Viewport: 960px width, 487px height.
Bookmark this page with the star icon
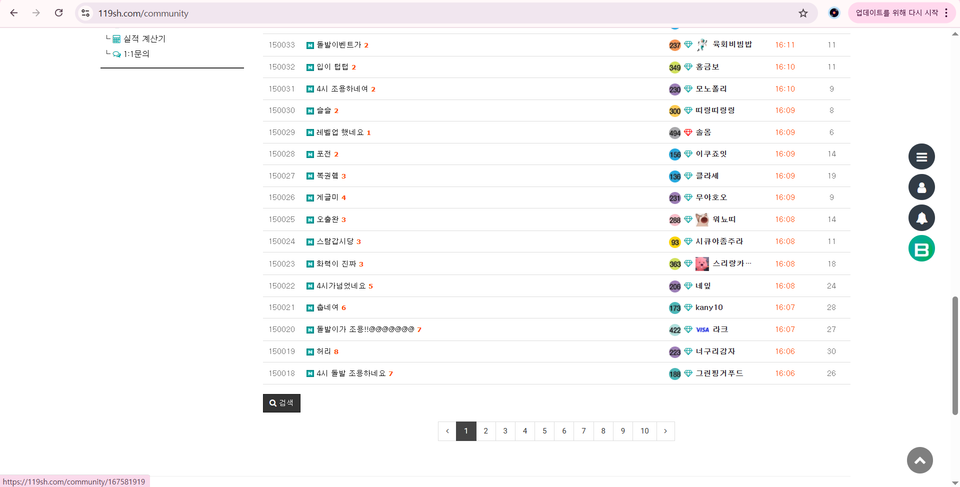[803, 13]
